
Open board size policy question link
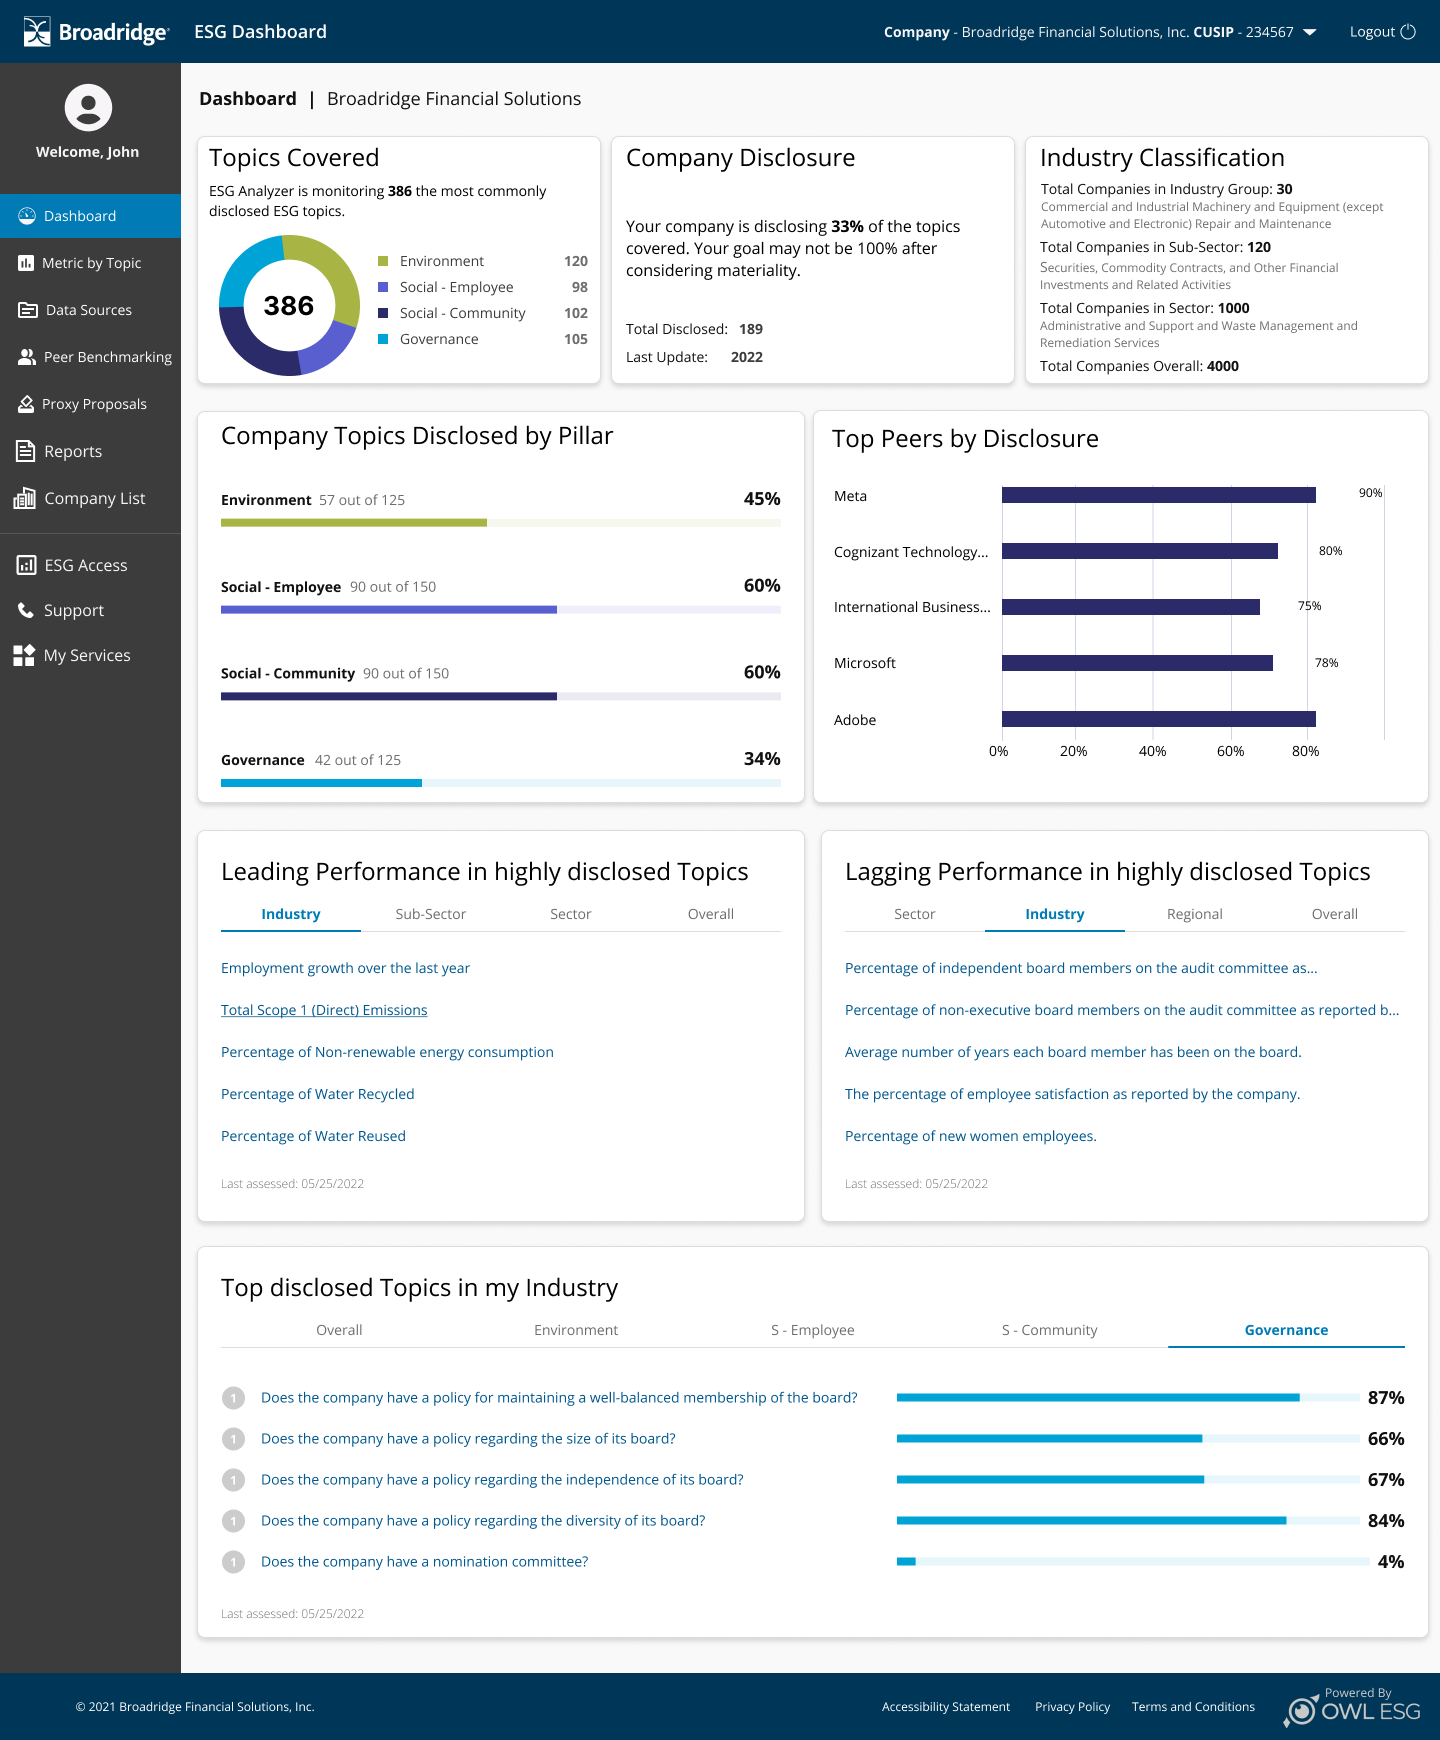coord(468,1439)
